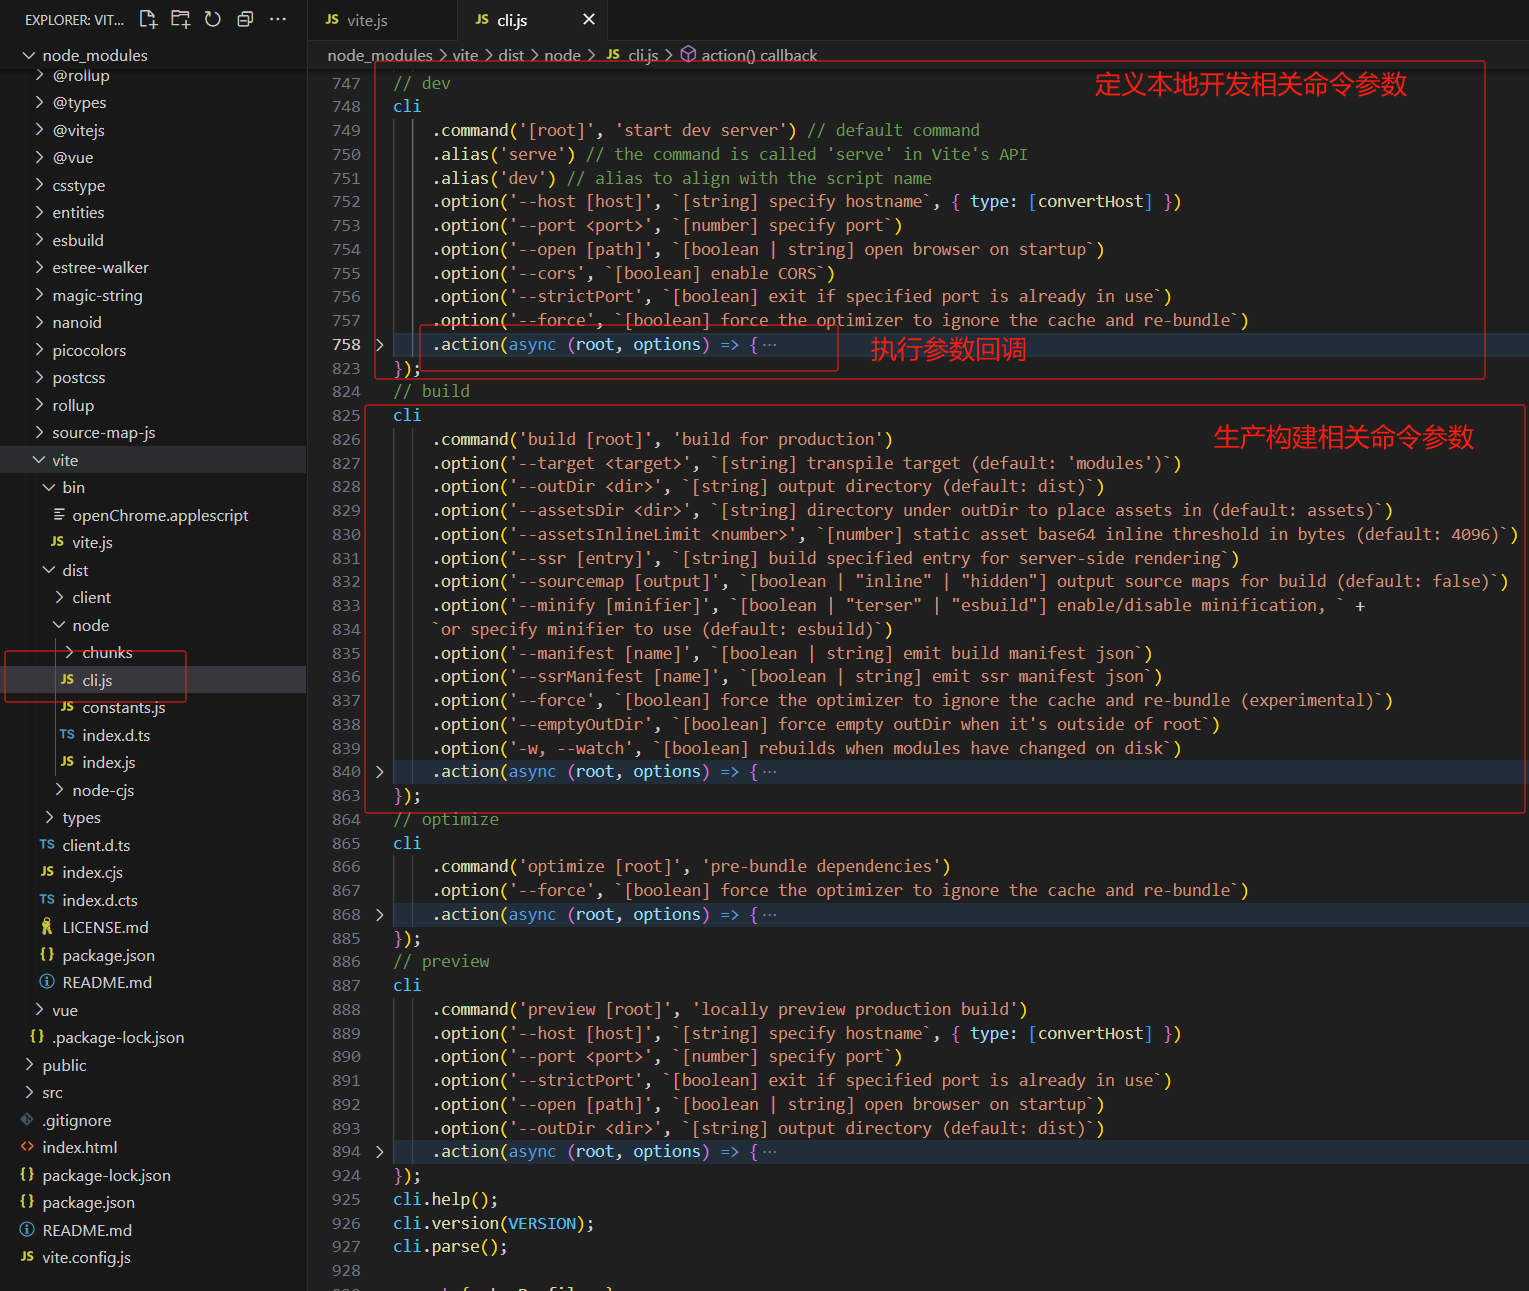Image resolution: width=1529 pixels, height=1291 pixels.
Task: Open index.html file
Action: pyautogui.click(x=153, y=1147)
